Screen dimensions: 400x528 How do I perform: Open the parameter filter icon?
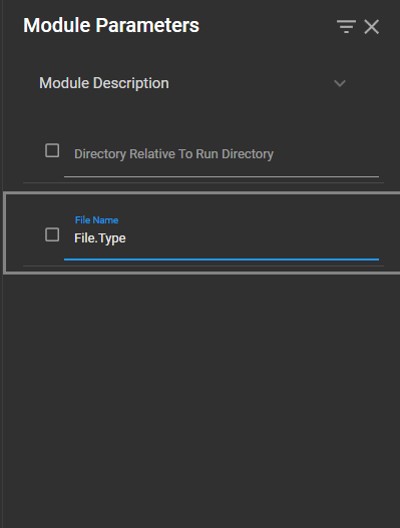tap(346, 26)
